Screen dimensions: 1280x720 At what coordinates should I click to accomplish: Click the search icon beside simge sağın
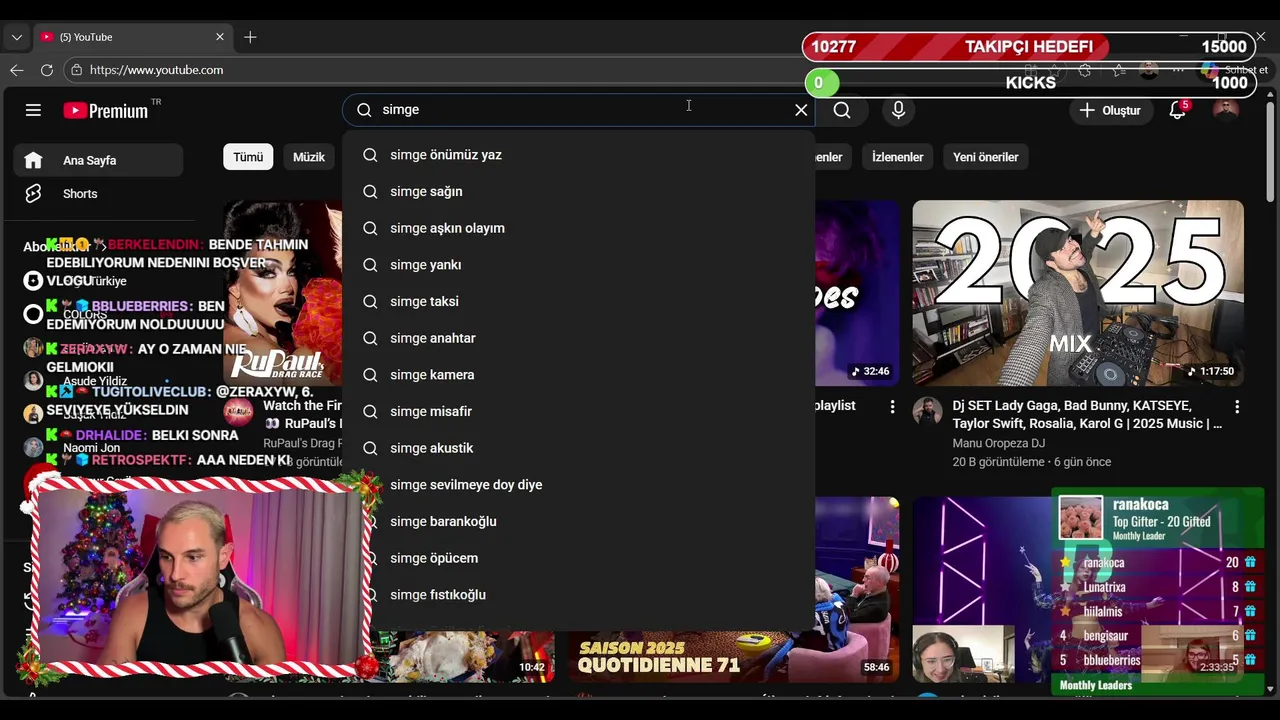click(x=370, y=192)
